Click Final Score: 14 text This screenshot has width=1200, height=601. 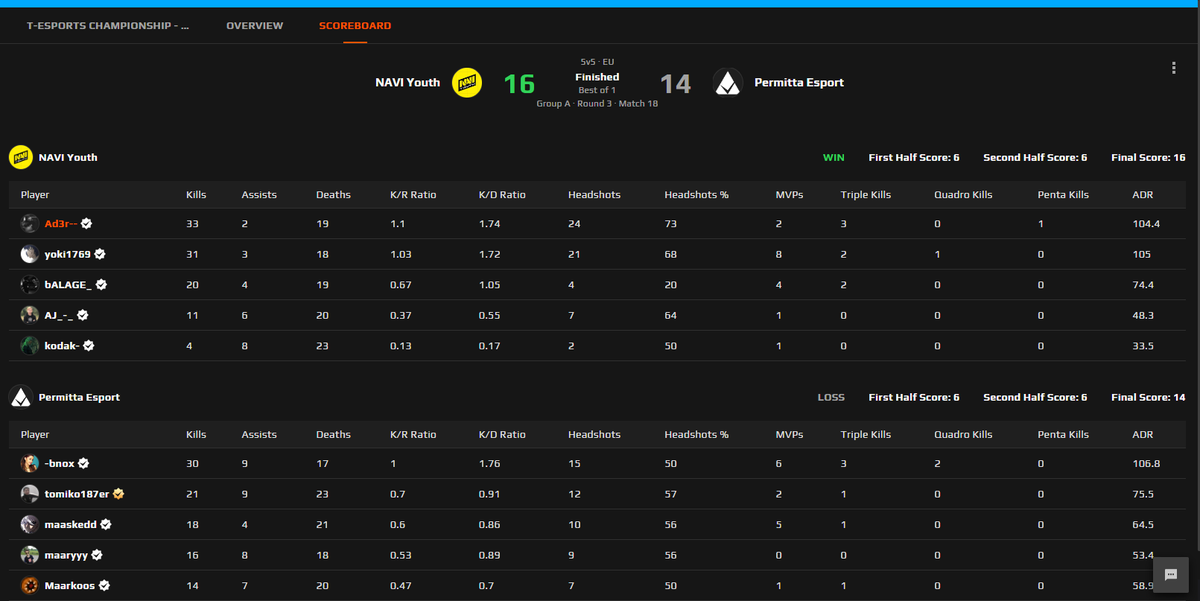click(1148, 397)
